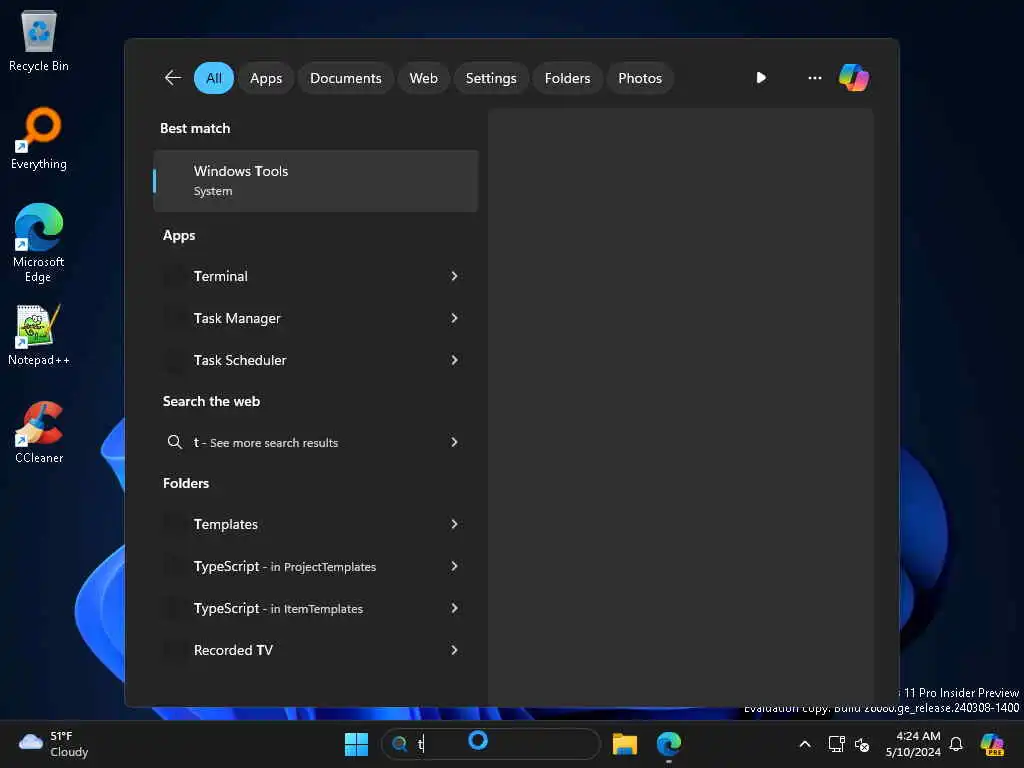Open Windows Tools best match result
Viewport: 1024px width, 768px height.
click(315, 181)
